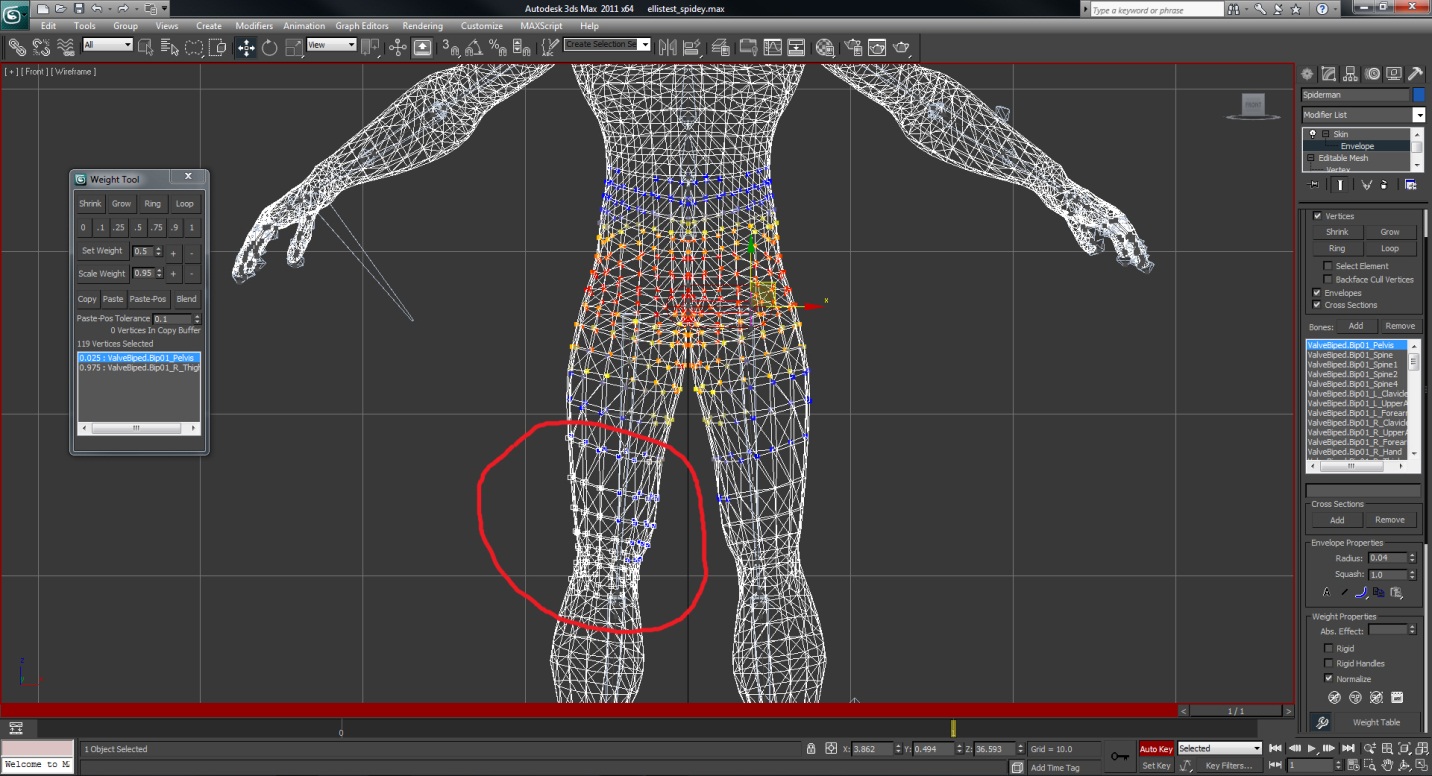Open the Weight Tool wrench icon
1432x776 pixels.
click(x=1321, y=722)
